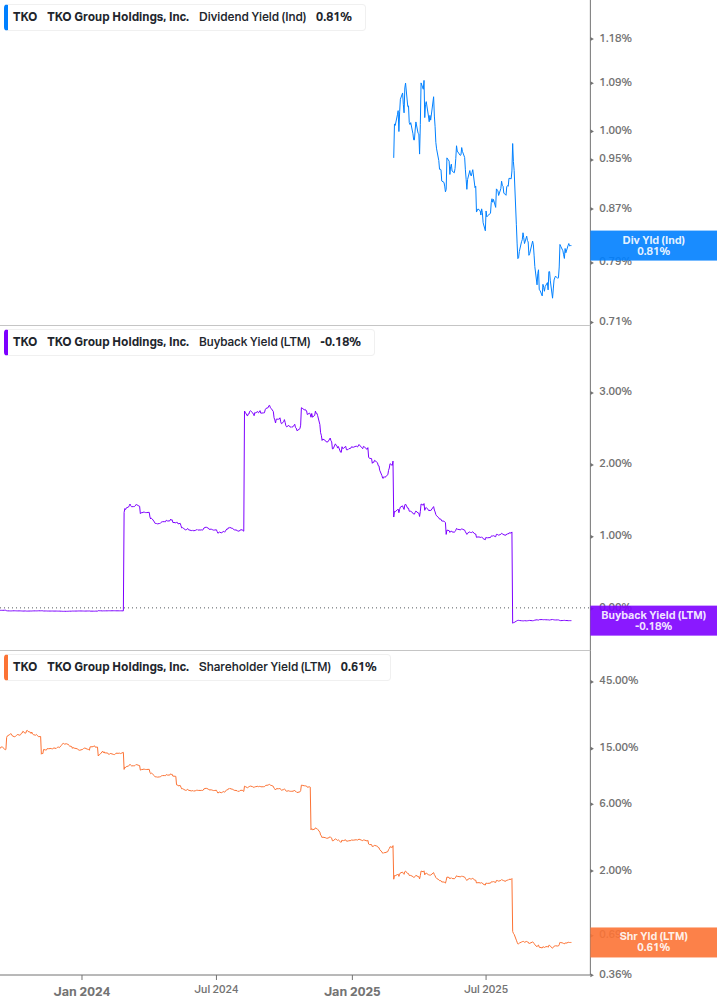Click the Jul 2024 time axis label
Screen dimensions: 717x1005
[214, 991]
